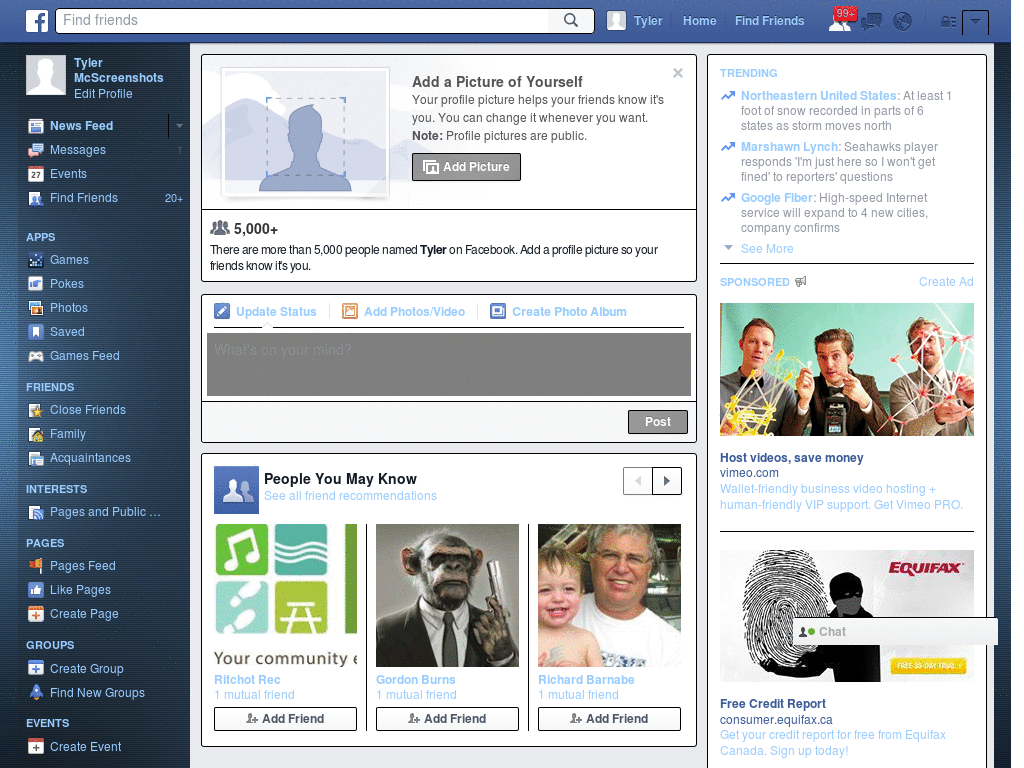
Task: Click the Like Pages thumbs-up icon
Action: 36,590
